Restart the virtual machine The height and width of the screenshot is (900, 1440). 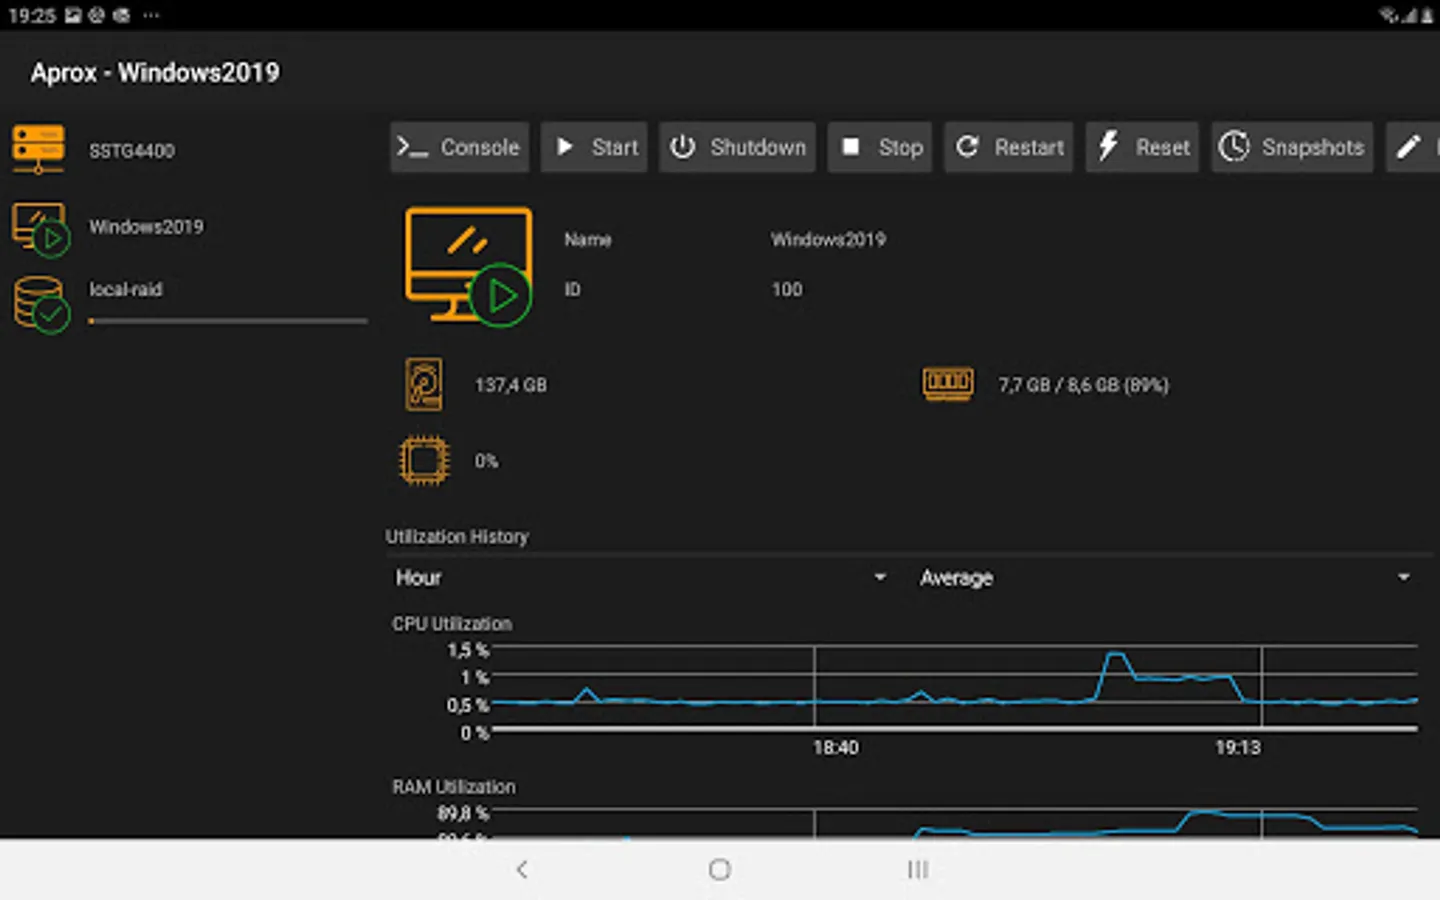[x=1009, y=147]
